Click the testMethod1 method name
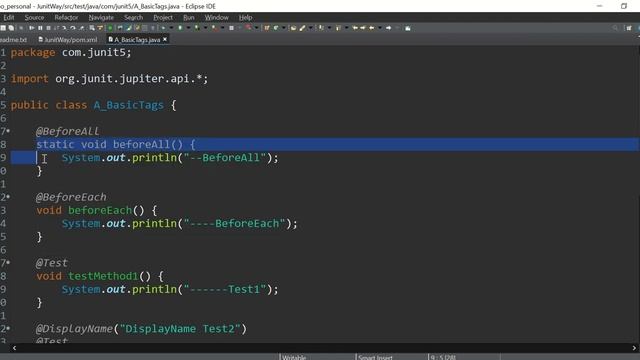The image size is (640, 360). tap(103, 276)
